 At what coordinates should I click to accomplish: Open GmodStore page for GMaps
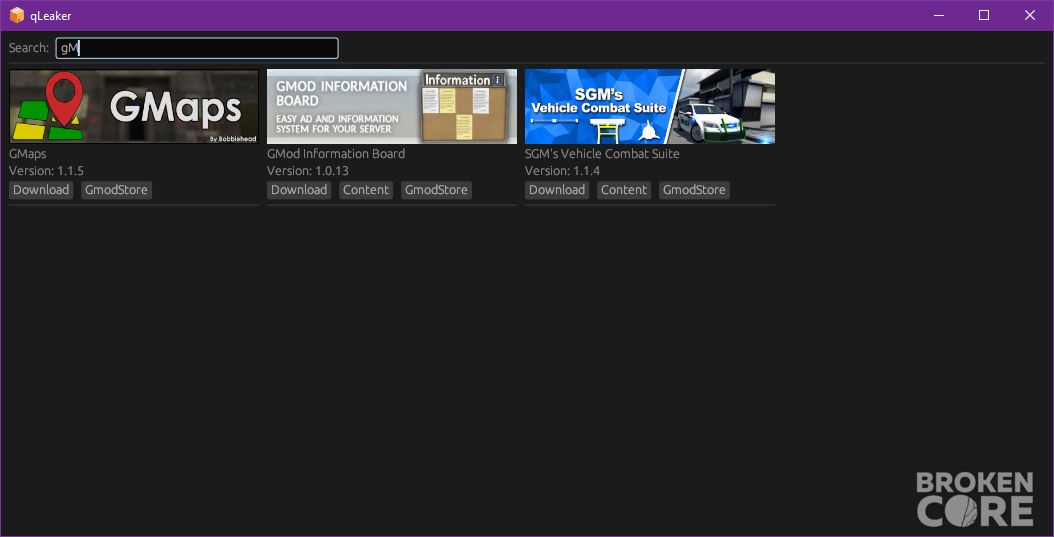(x=117, y=190)
